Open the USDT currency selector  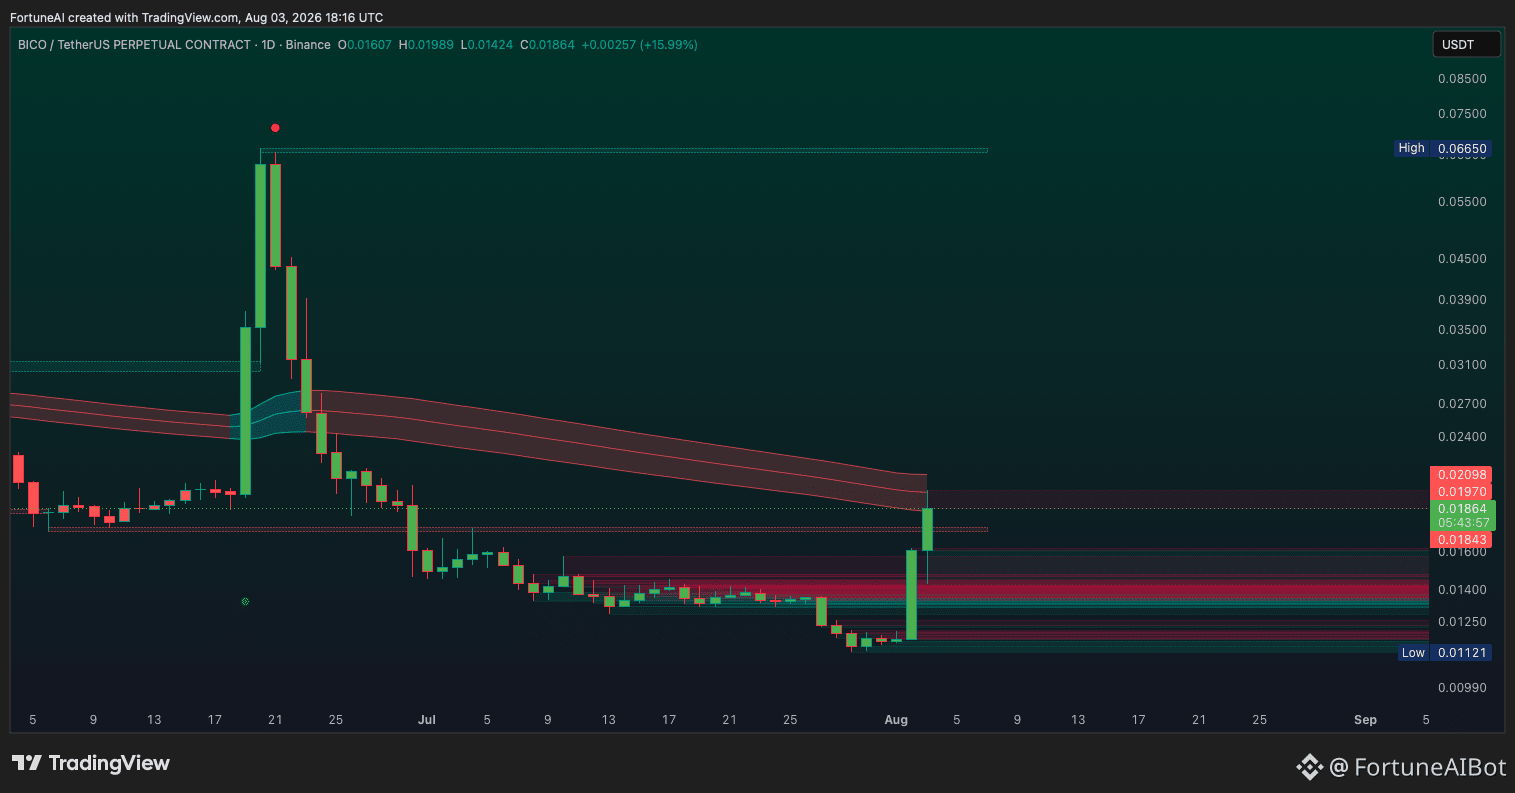tap(1466, 44)
